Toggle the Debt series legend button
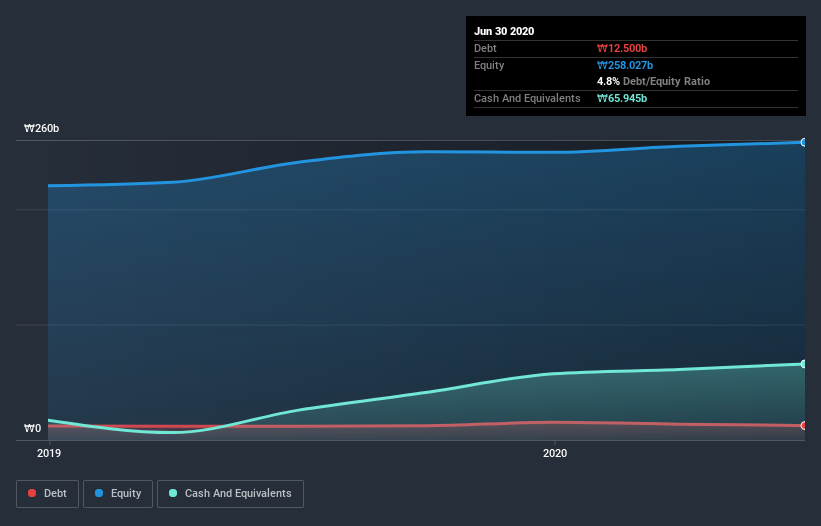 [48, 494]
